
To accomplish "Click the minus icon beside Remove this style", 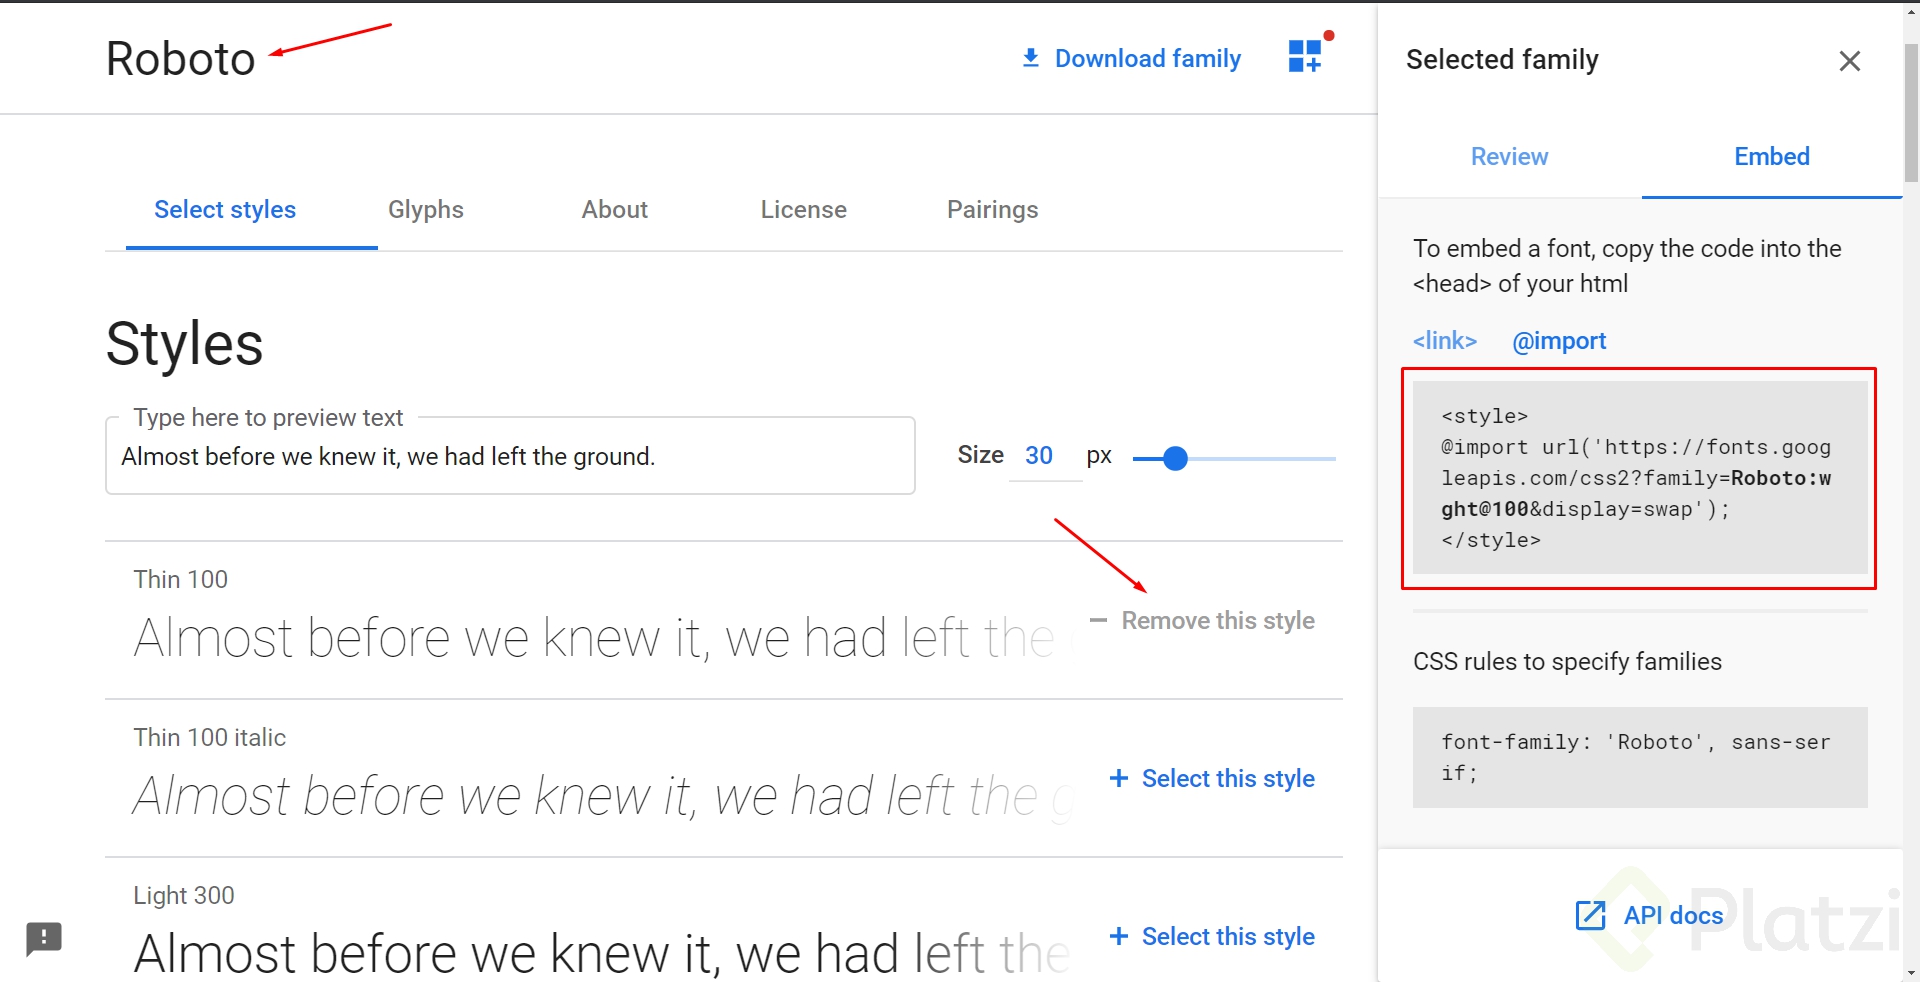I will tap(1098, 621).
